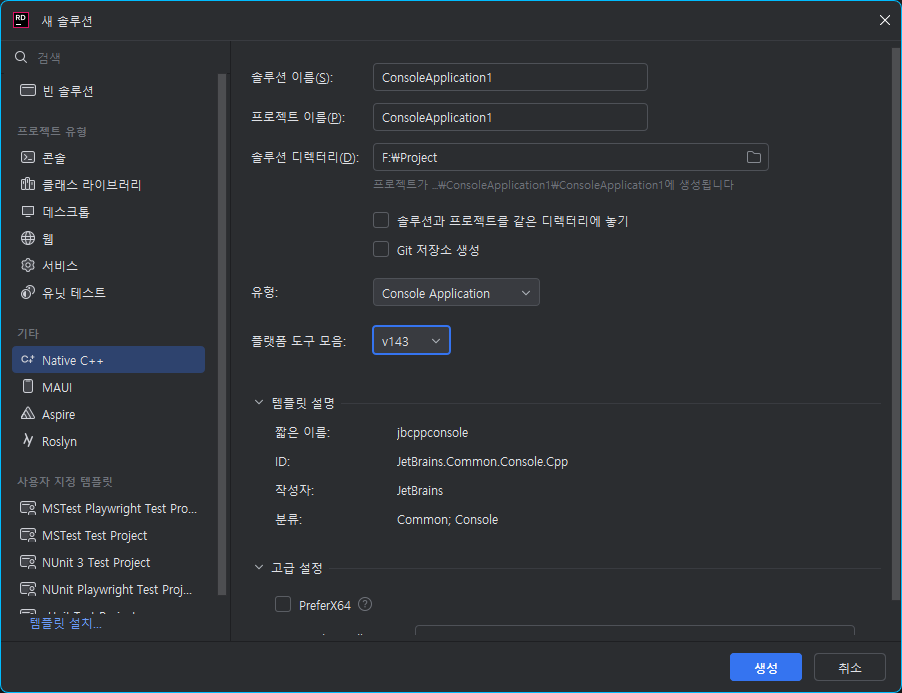
Task: Select the Native C++ template
Action: (x=109, y=359)
